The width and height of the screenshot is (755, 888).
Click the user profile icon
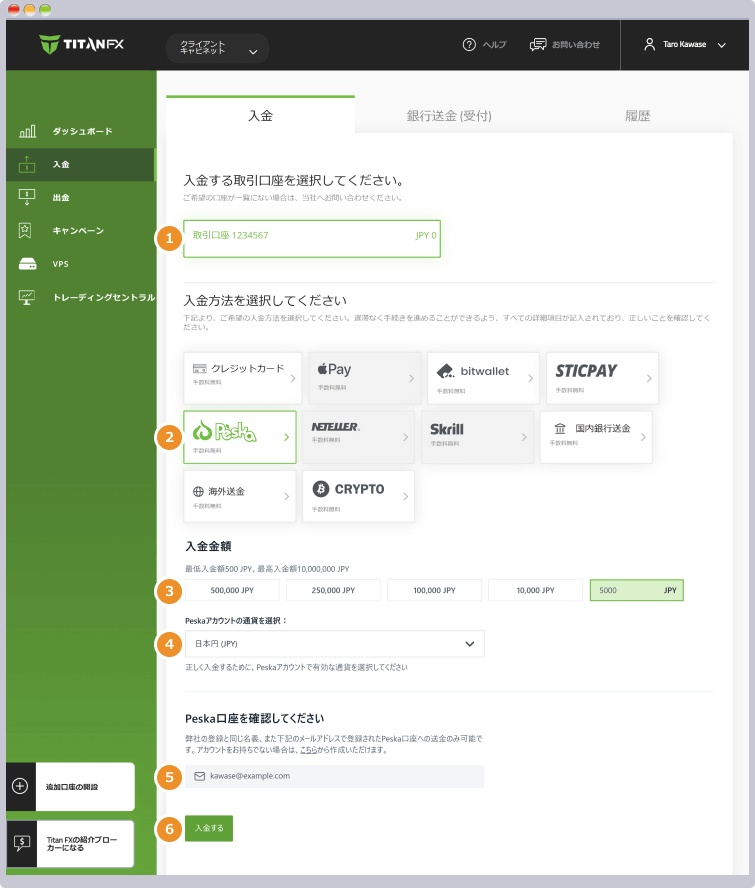coord(650,44)
